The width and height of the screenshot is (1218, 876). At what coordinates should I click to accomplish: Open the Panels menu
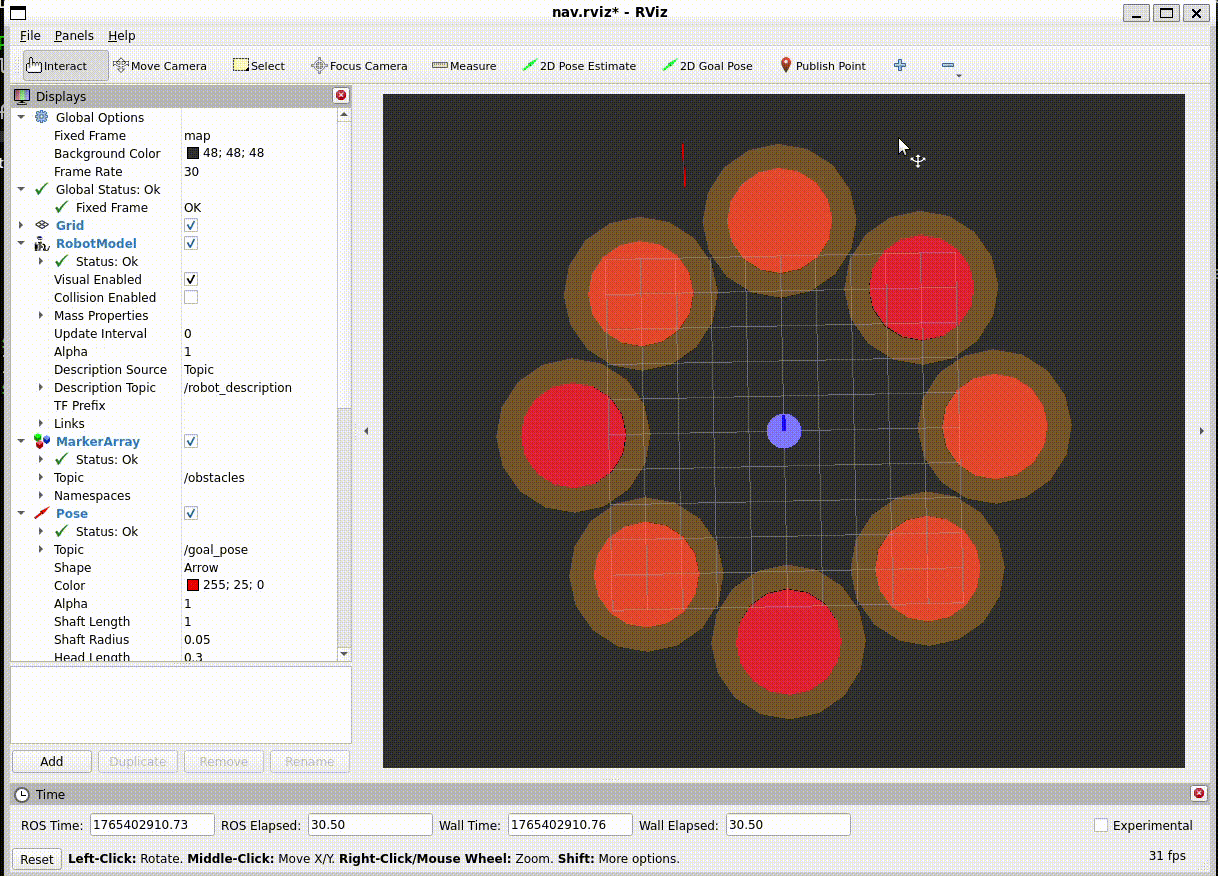(74, 35)
